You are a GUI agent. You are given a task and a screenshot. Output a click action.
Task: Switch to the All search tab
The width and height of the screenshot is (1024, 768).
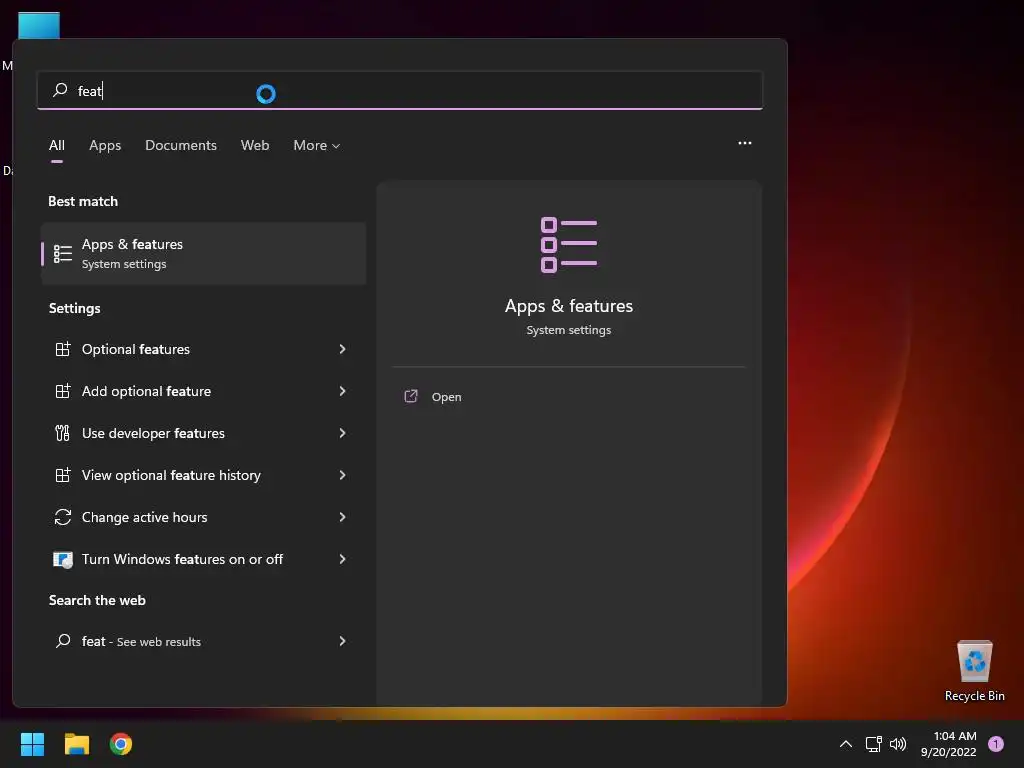point(57,145)
